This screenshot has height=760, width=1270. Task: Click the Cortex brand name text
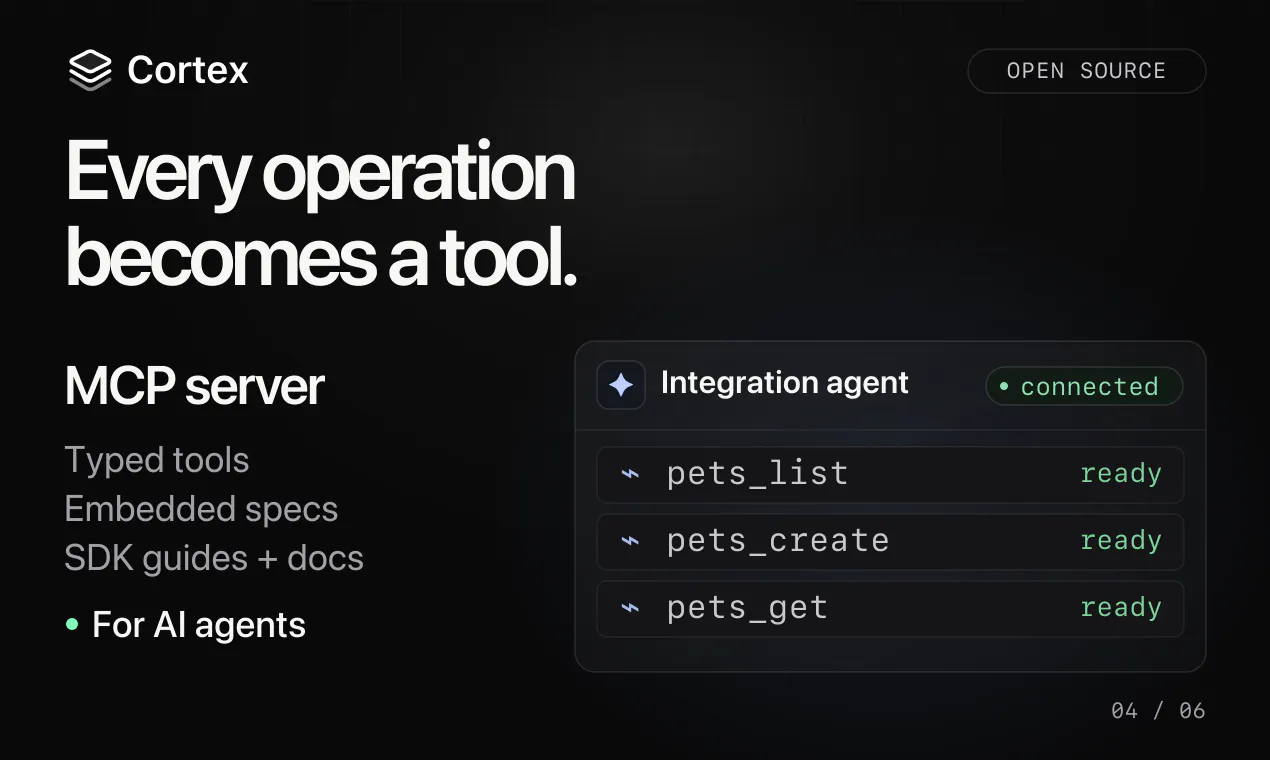[x=188, y=70]
